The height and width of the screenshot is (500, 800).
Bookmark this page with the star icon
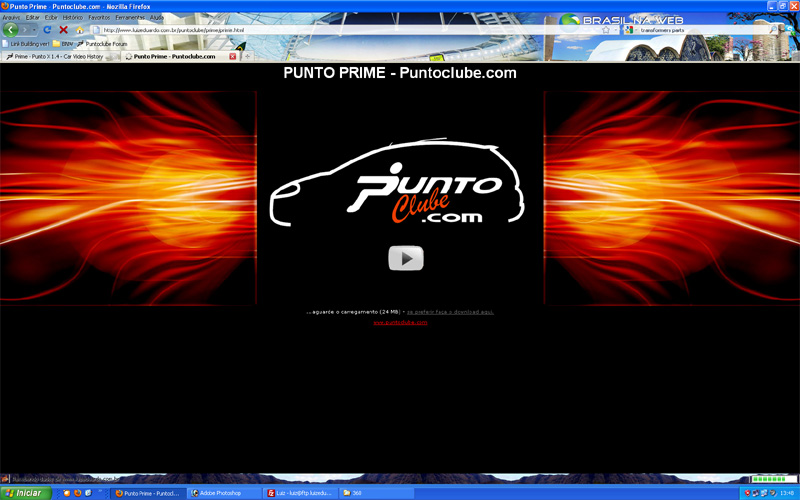tap(606, 30)
